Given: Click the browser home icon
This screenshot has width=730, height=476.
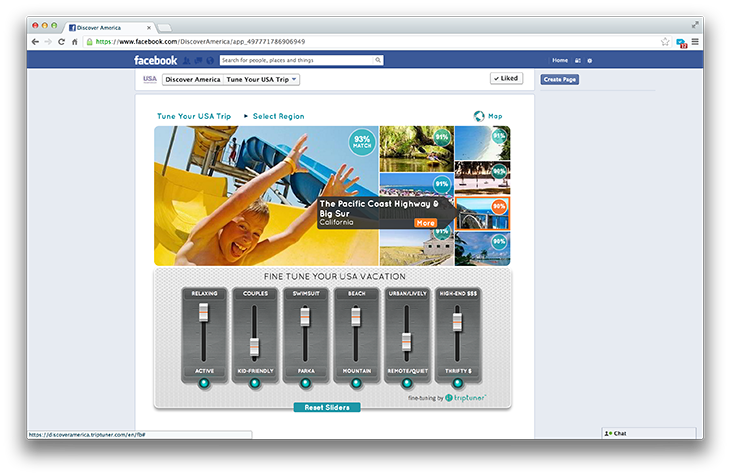Looking at the screenshot, I should [74, 42].
